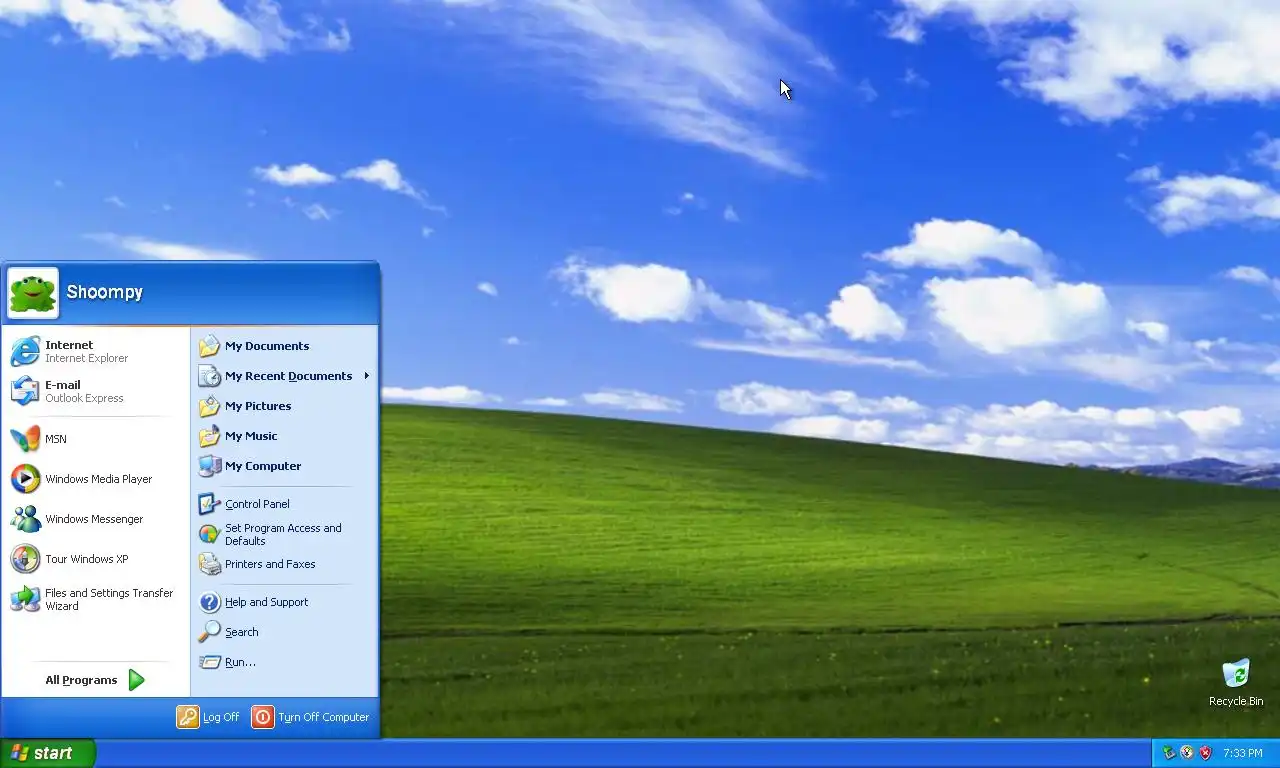Screen dimensions: 1280x768
Task: Click the Run... label
Action: point(240,662)
